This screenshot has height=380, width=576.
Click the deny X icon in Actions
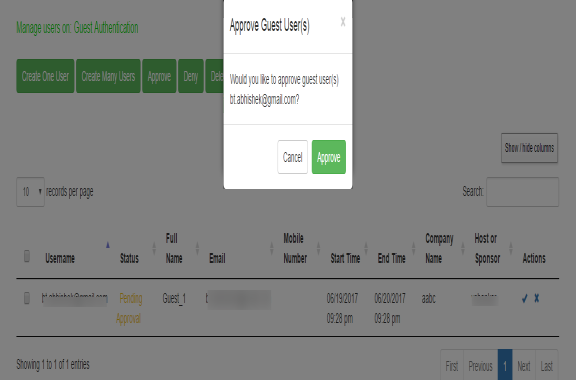click(x=537, y=298)
